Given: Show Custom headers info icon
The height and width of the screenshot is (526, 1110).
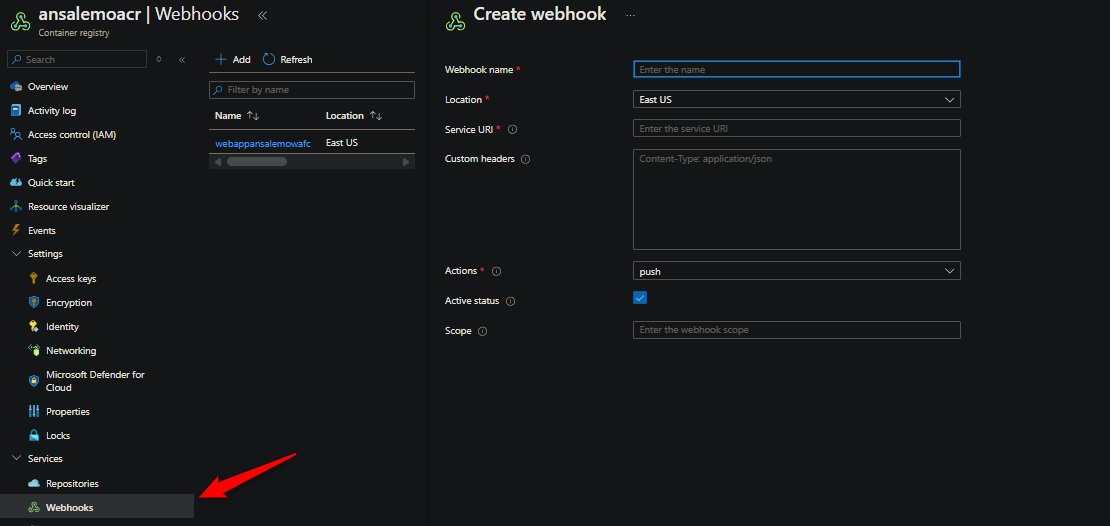Looking at the screenshot, I should click(x=525, y=159).
